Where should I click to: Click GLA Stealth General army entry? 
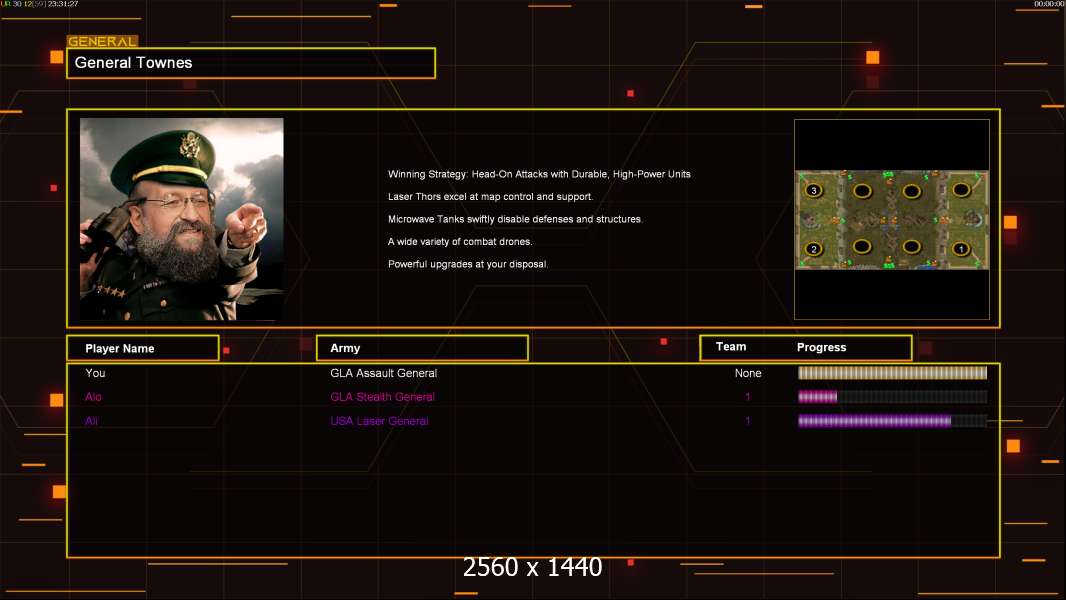(x=382, y=397)
